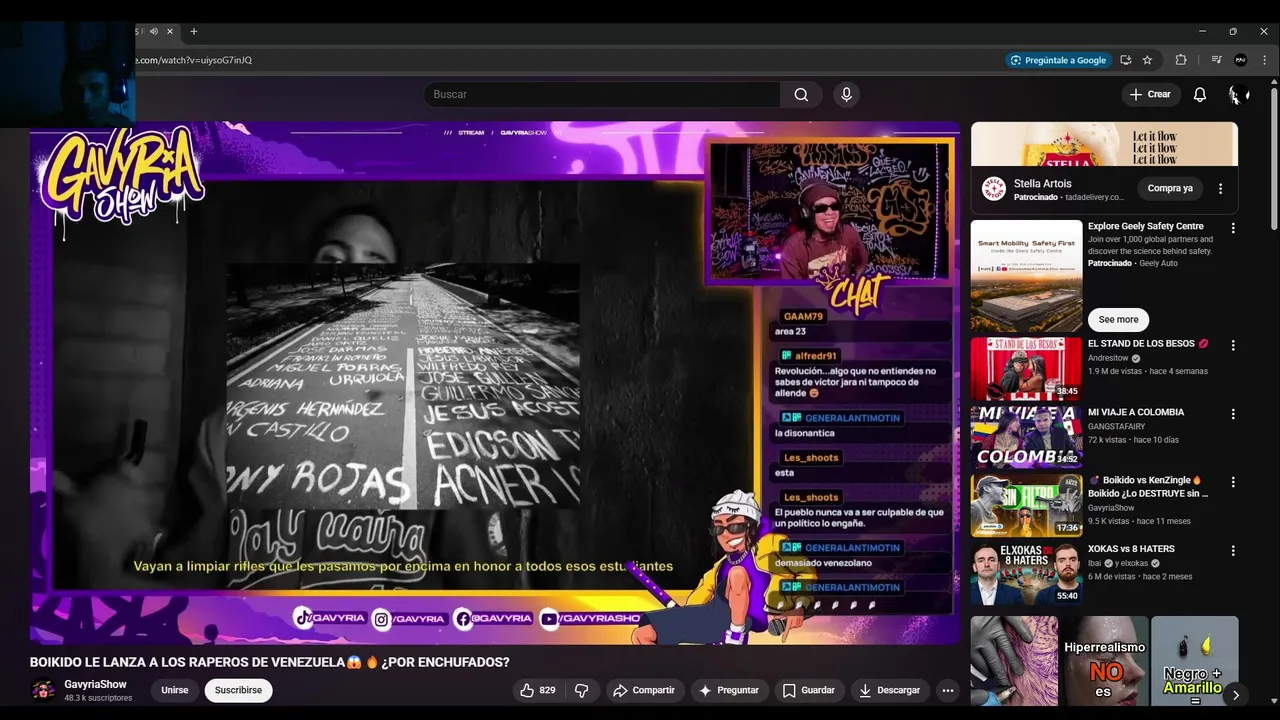Viewport: 1280px width, 720px height.
Task: Open Geely Safety Centre ad options
Action: (x=1232, y=228)
